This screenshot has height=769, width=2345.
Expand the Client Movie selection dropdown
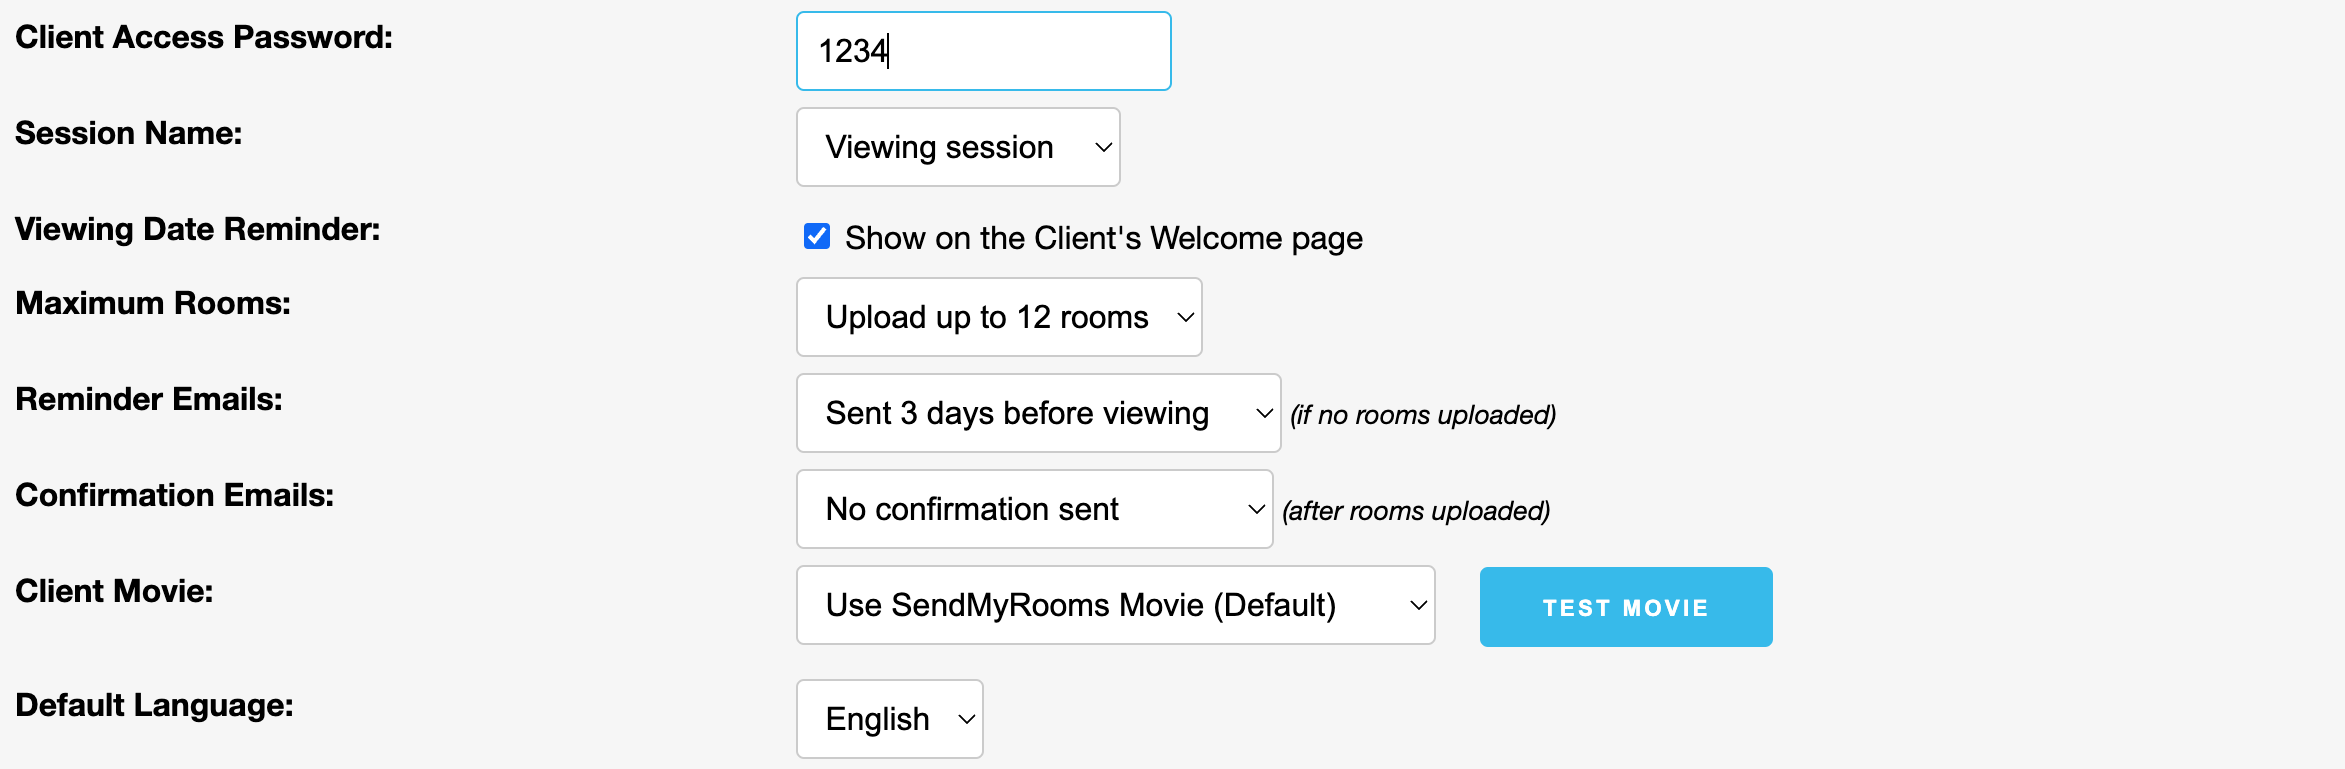tap(1114, 605)
